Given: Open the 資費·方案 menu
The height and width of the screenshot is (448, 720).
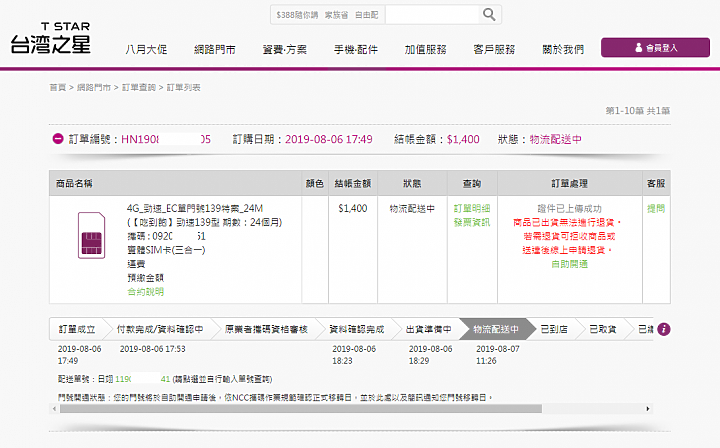Looking at the screenshot, I should tap(284, 49).
